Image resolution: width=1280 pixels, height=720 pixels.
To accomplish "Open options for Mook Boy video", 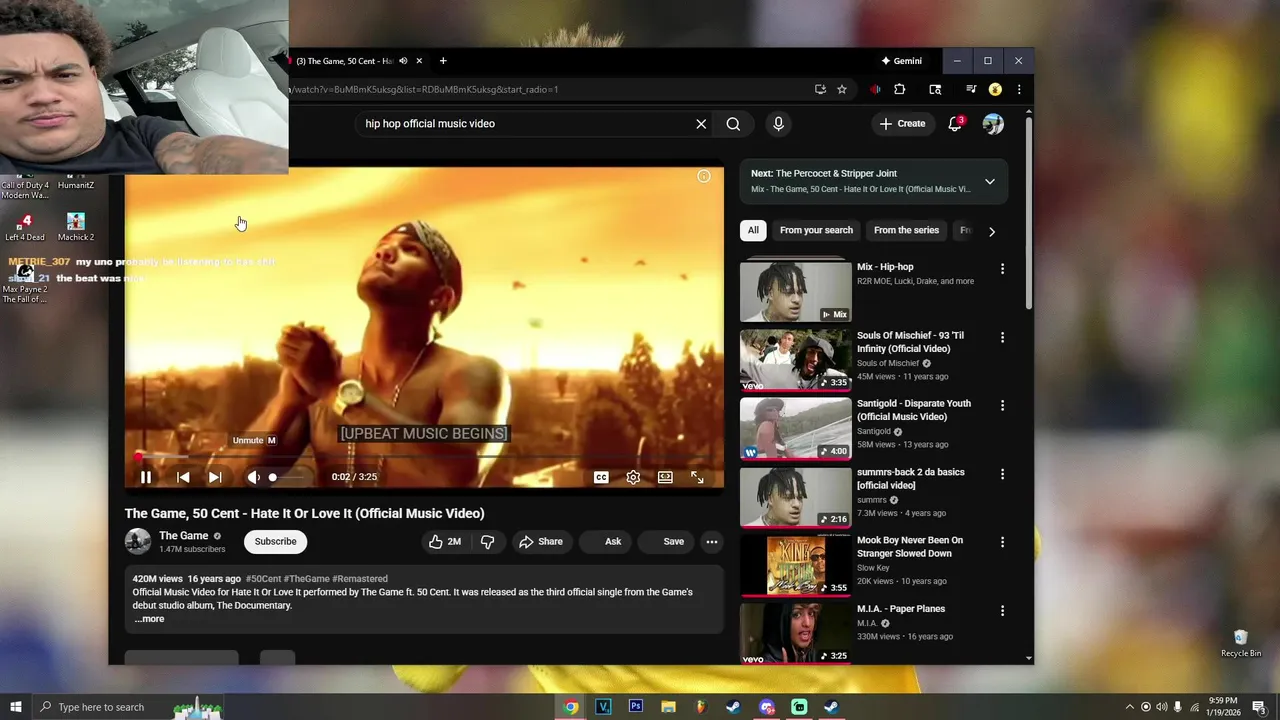I will (1002, 542).
